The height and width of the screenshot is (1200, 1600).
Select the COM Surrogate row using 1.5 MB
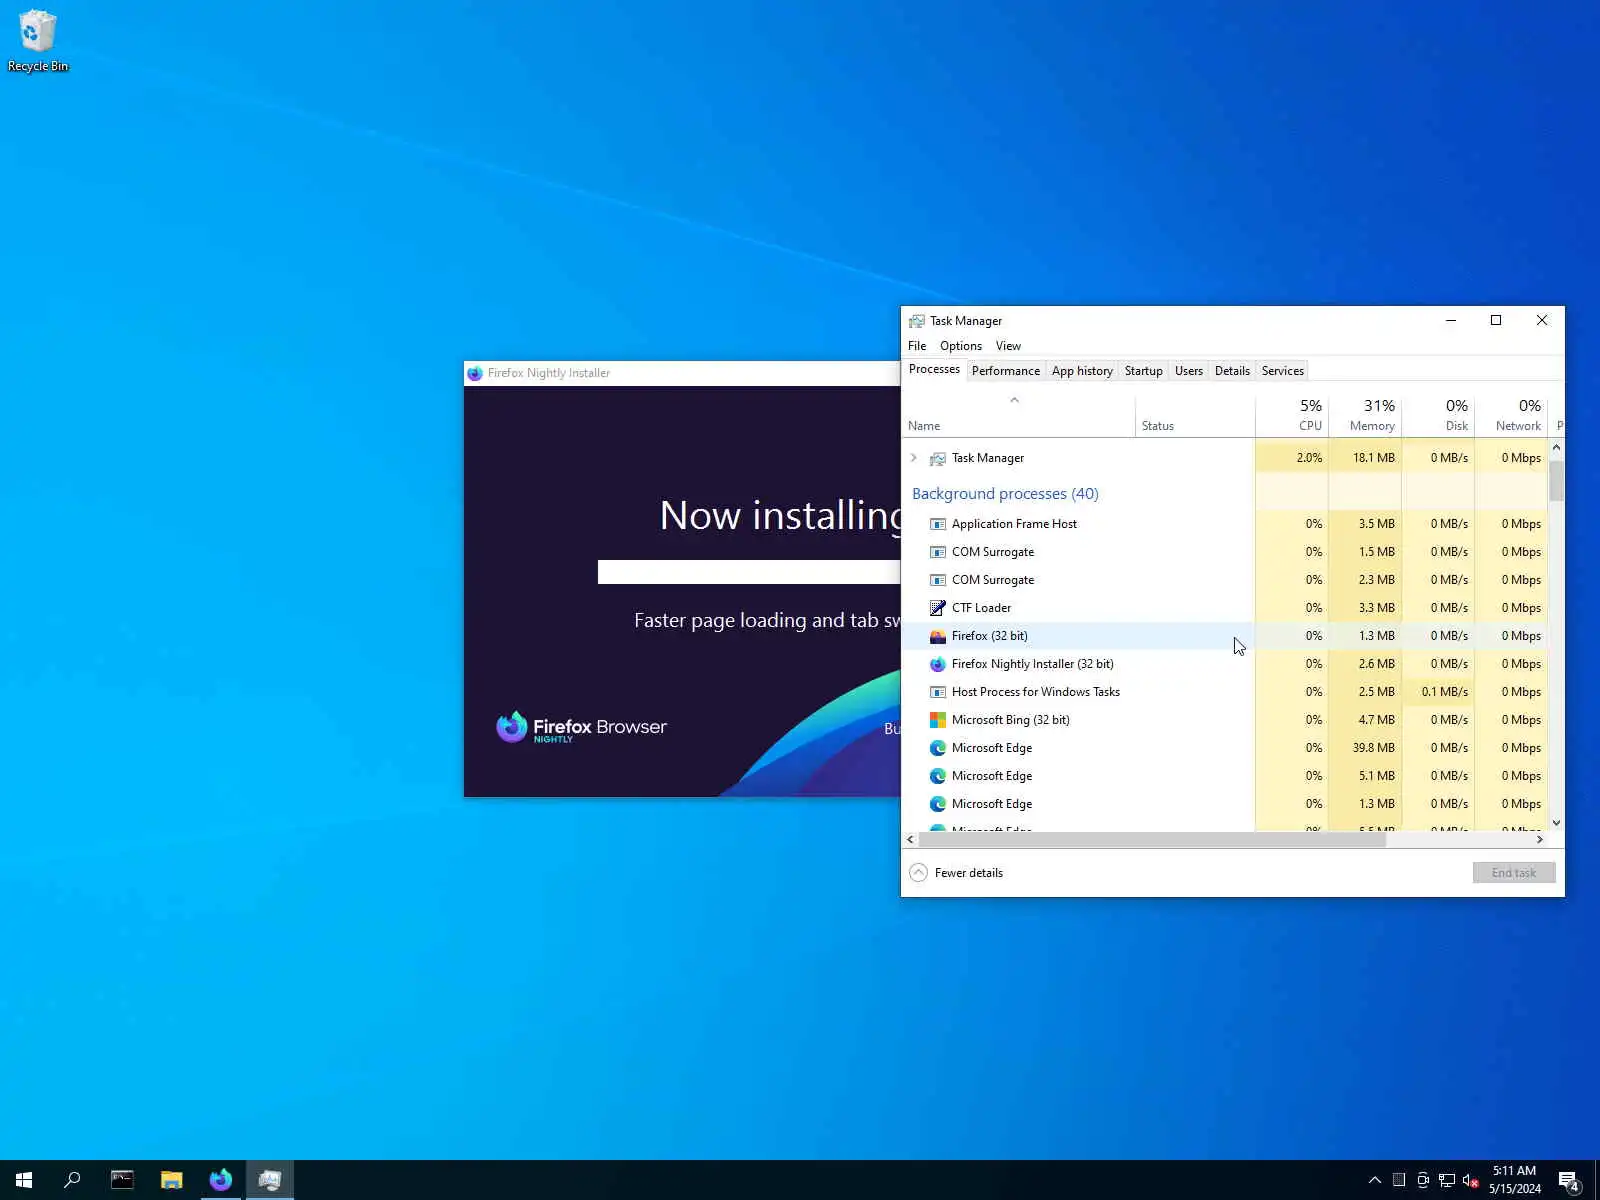1225,552
